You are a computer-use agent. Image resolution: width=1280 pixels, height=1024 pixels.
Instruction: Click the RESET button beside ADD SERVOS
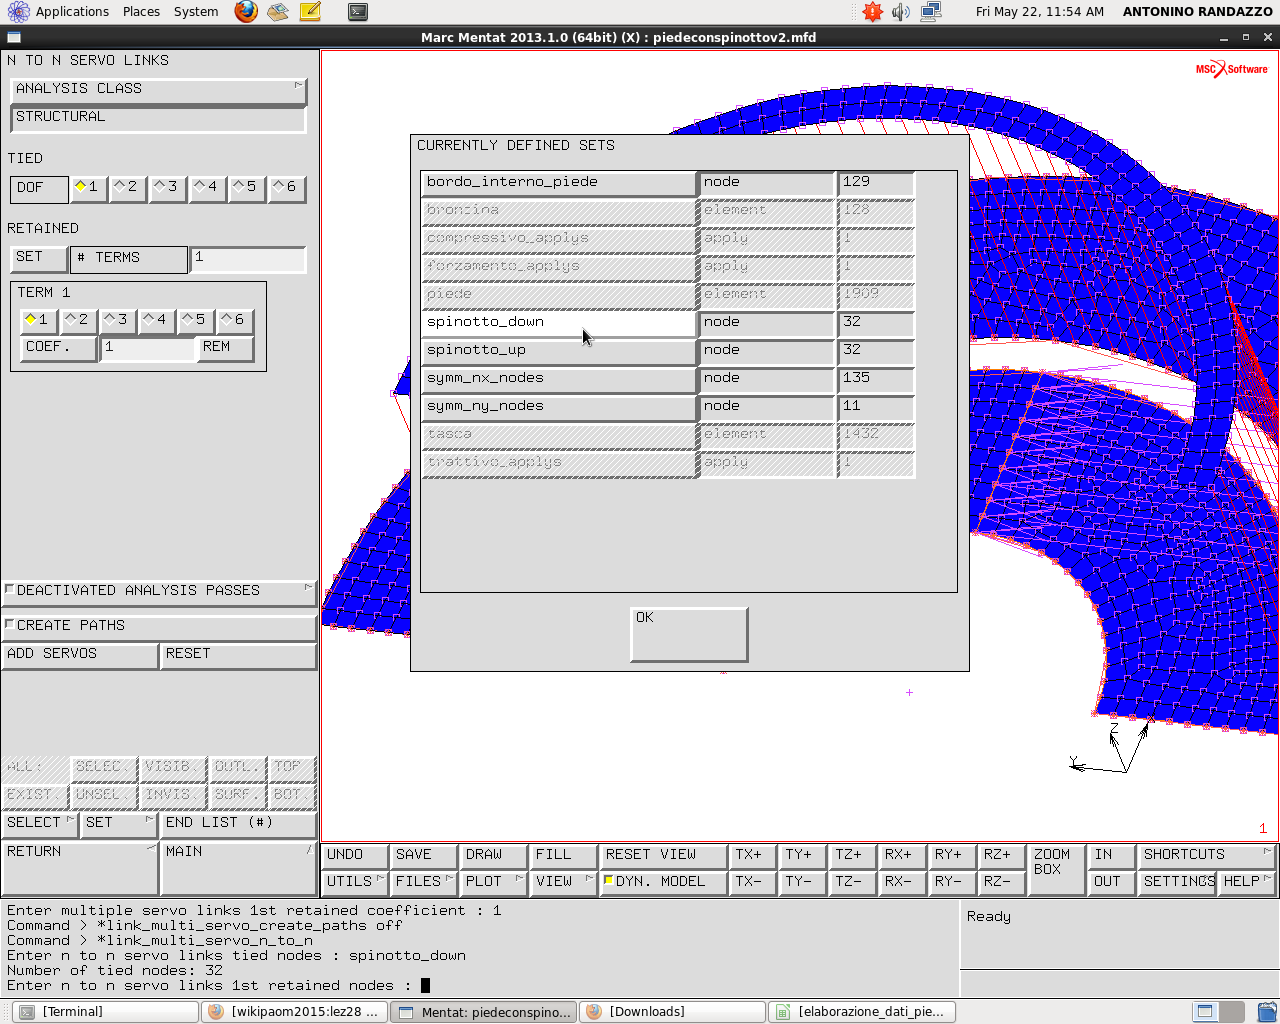238,655
